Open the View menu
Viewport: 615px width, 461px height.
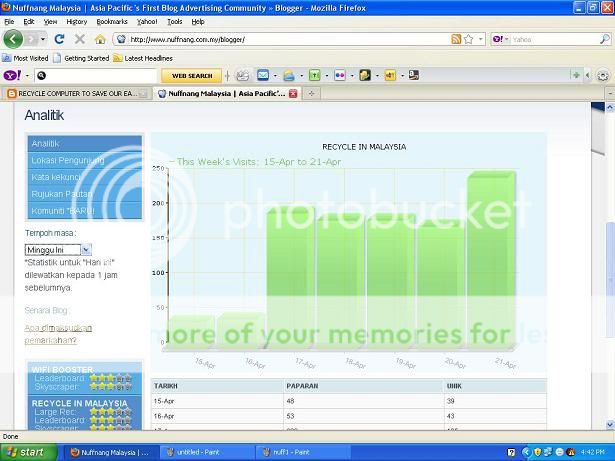[x=50, y=22]
